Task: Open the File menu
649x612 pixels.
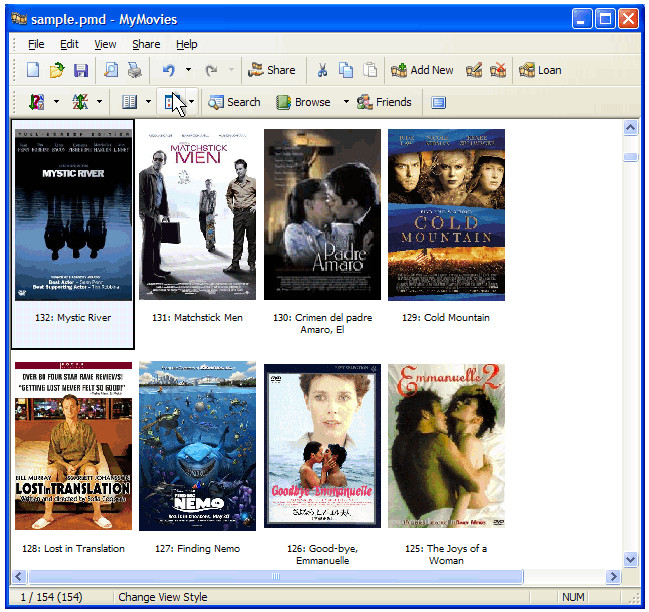Action: [x=36, y=44]
